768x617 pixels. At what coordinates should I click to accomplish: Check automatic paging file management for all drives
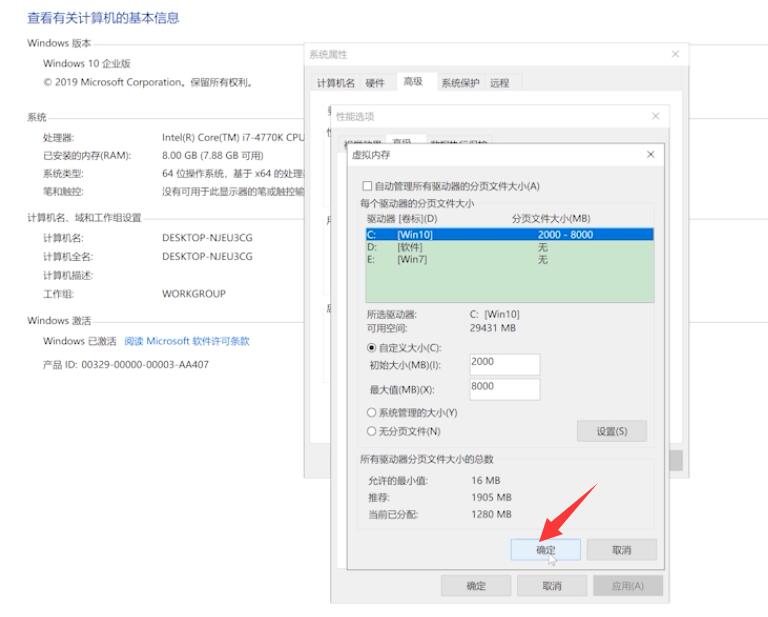[367, 186]
